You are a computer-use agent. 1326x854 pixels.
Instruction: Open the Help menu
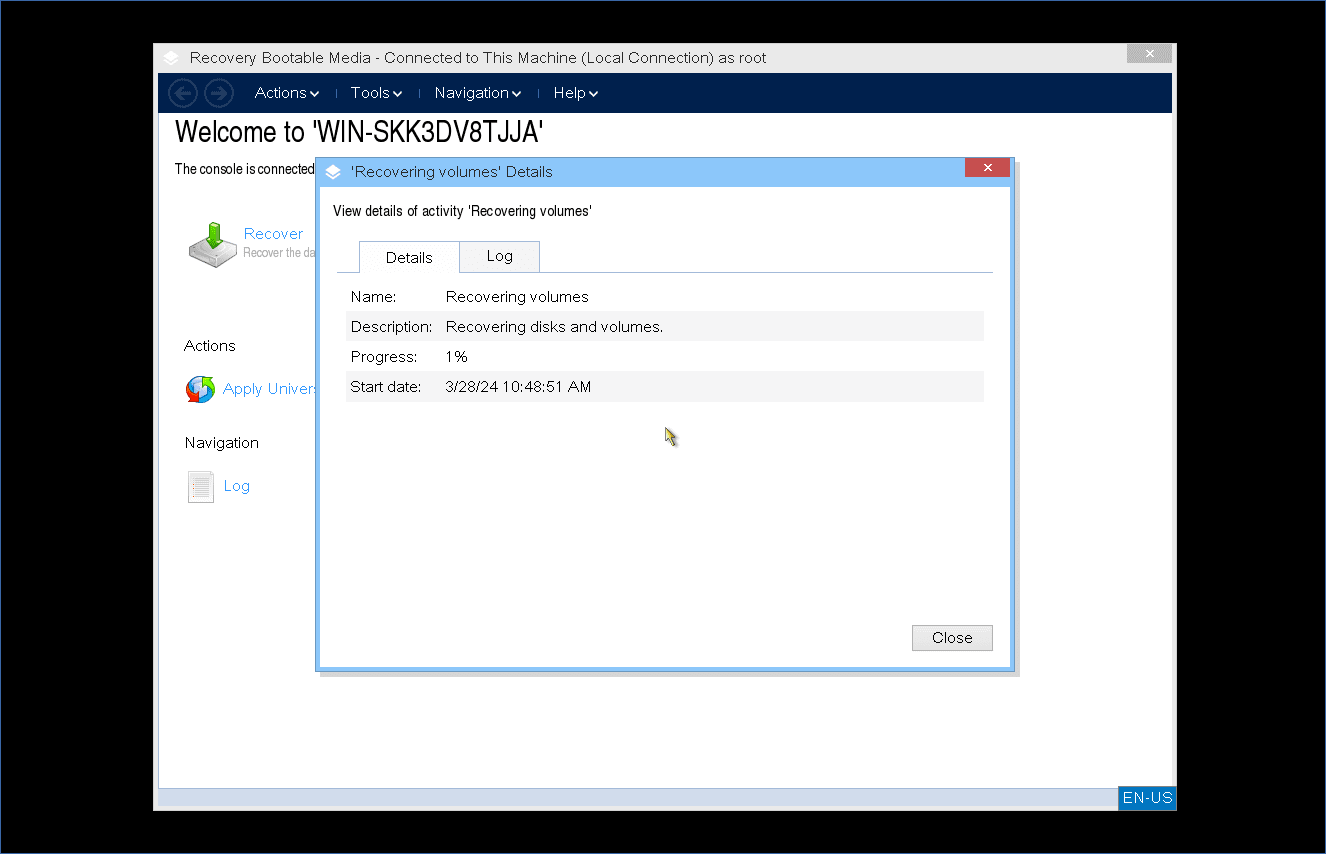point(575,93)
